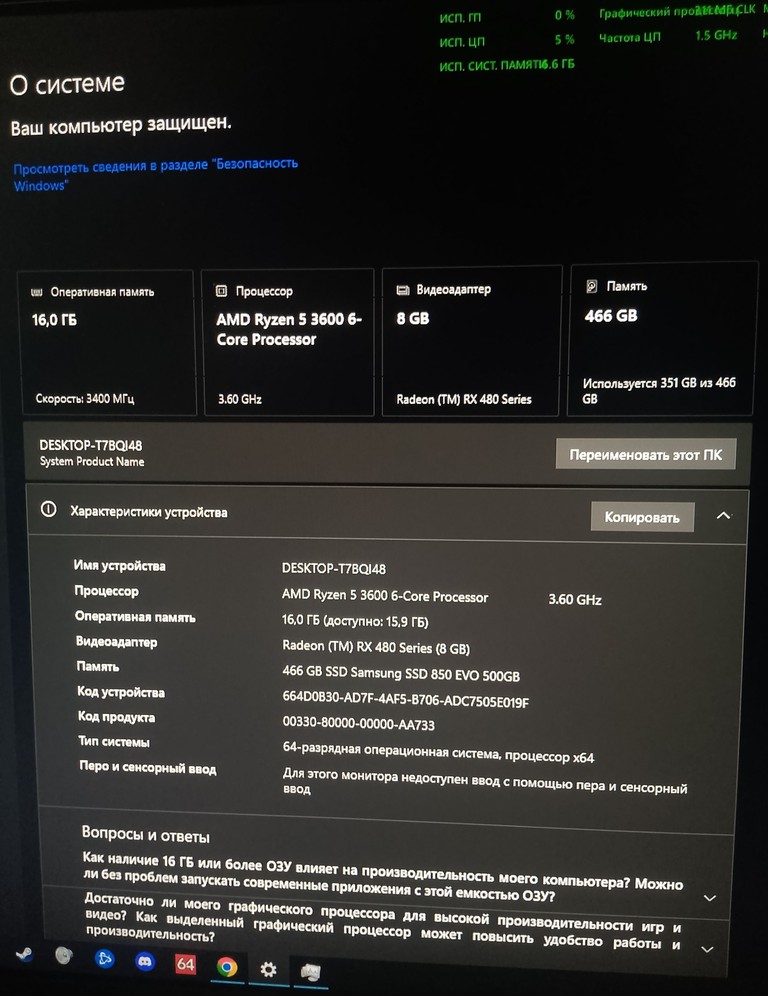Click AMD Ryzen 5 3600 6-Core Processor spec value
Viewport: 768px width, 996px height.
(x=385, y=596)
